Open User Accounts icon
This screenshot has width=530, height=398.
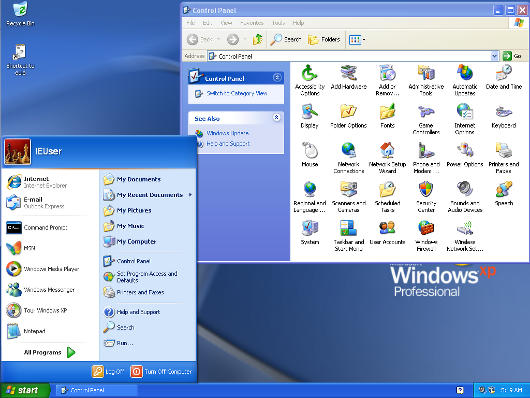[387, 232]
